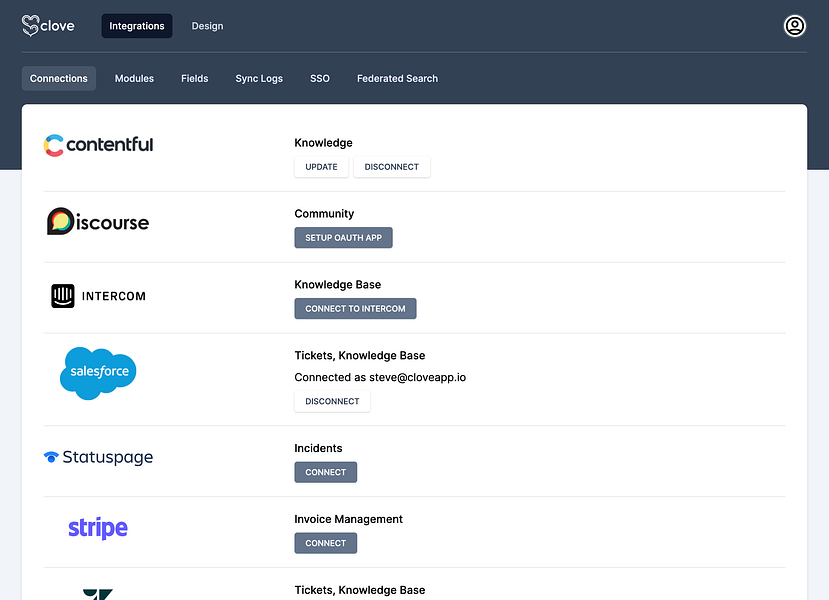Click the Clove heart logo
829x600 pixels.
[x=30, y=25]
